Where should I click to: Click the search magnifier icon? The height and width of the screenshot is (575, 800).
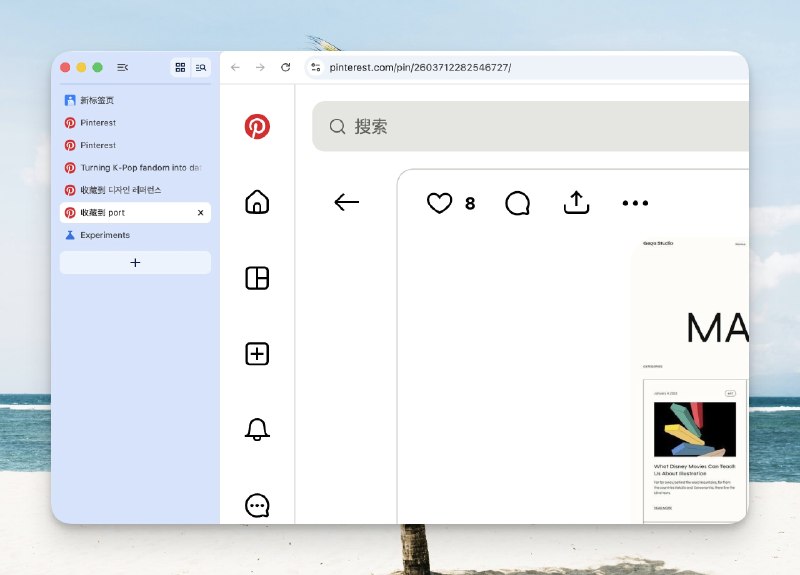tap(337, 127)
